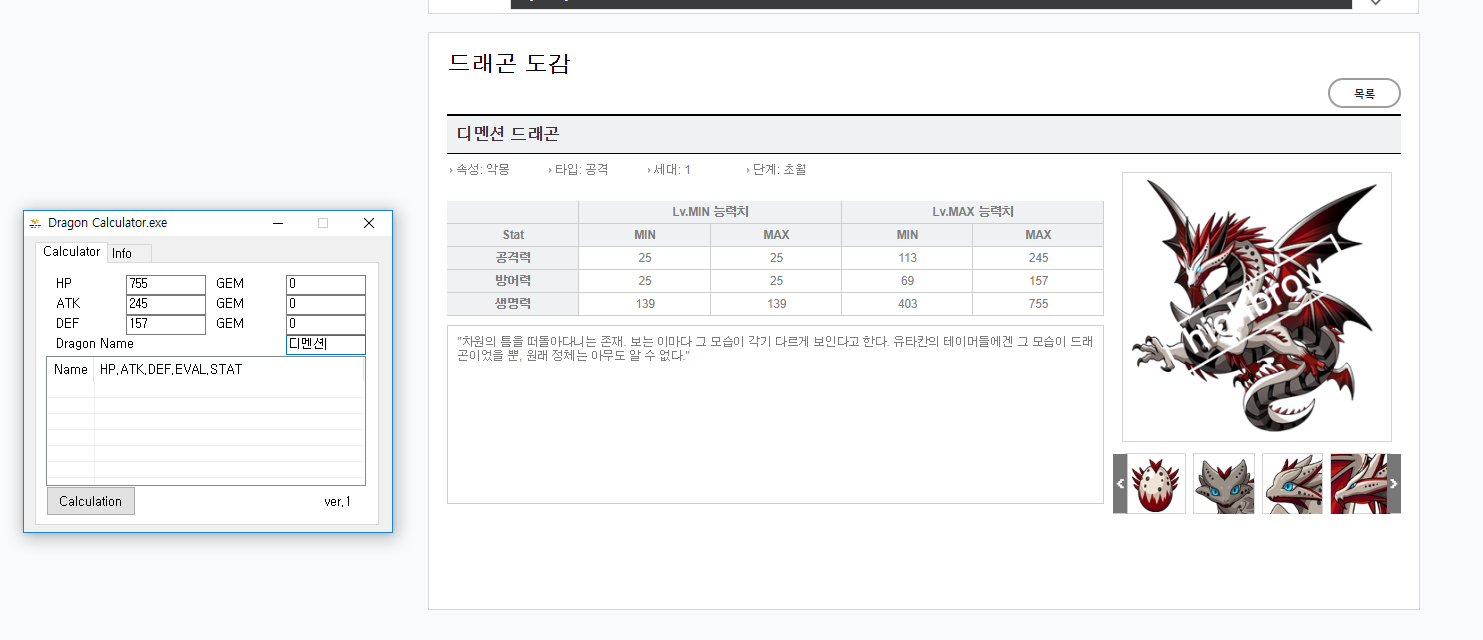Select the dragon egg thumbnail

[x=1156, y=484]
